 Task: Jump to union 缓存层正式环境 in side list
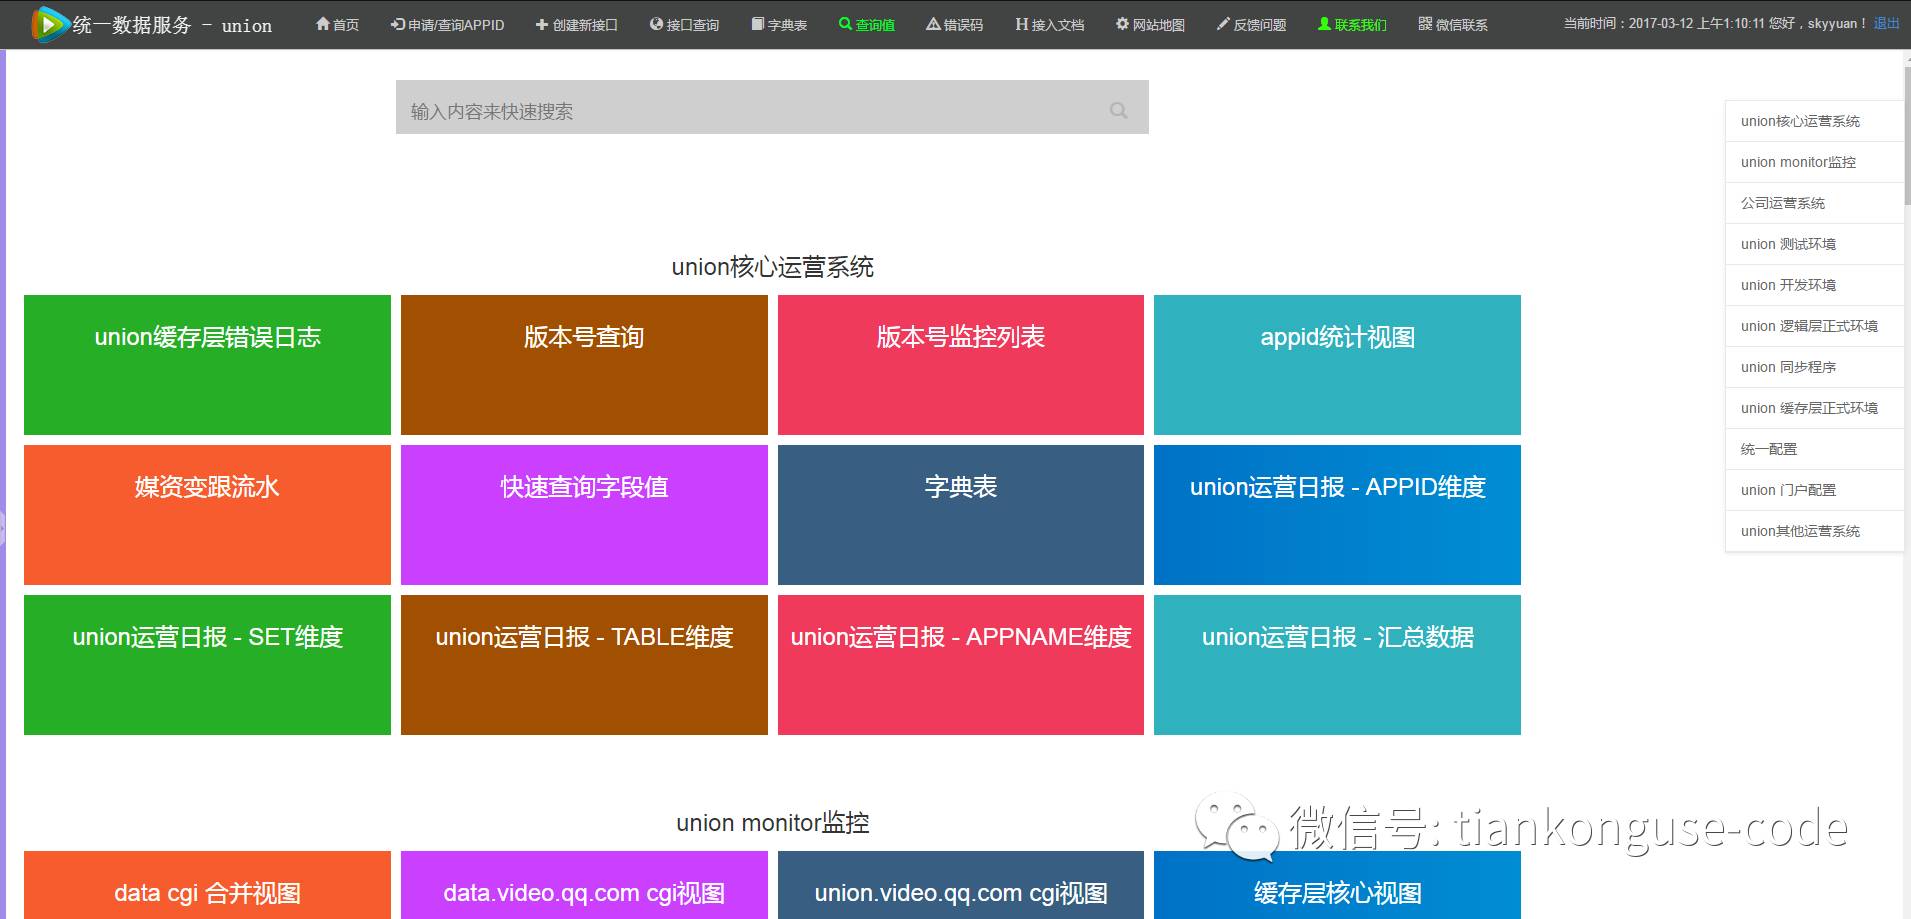1814,408
